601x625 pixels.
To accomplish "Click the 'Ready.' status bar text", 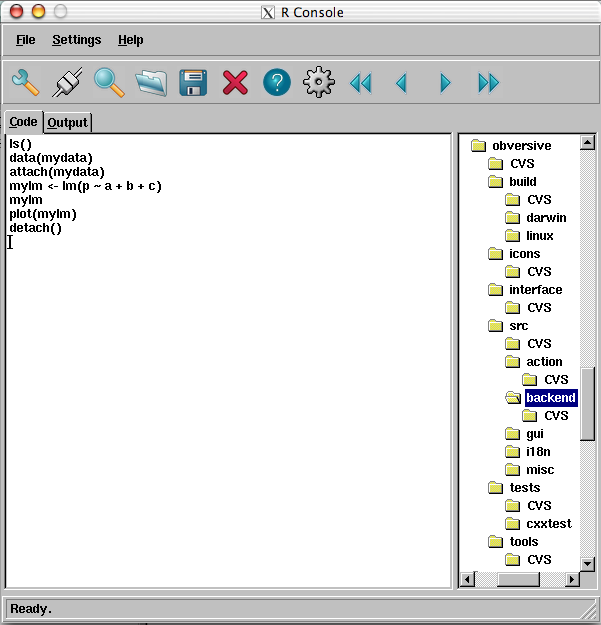I will [31, 609].
